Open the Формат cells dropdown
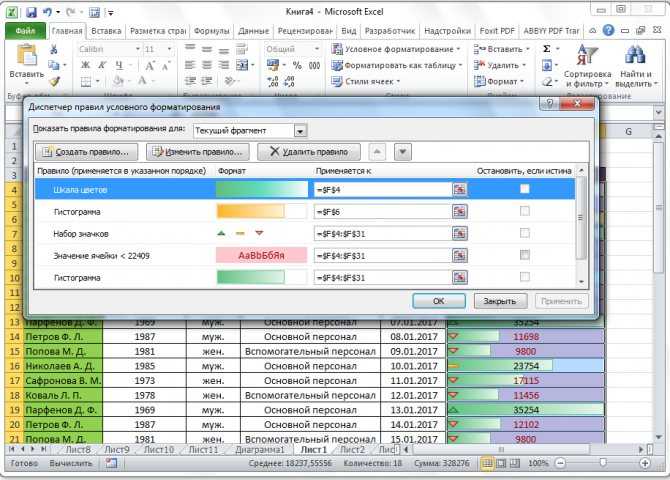This screenshot has width=670, height=480. [499, 81]
